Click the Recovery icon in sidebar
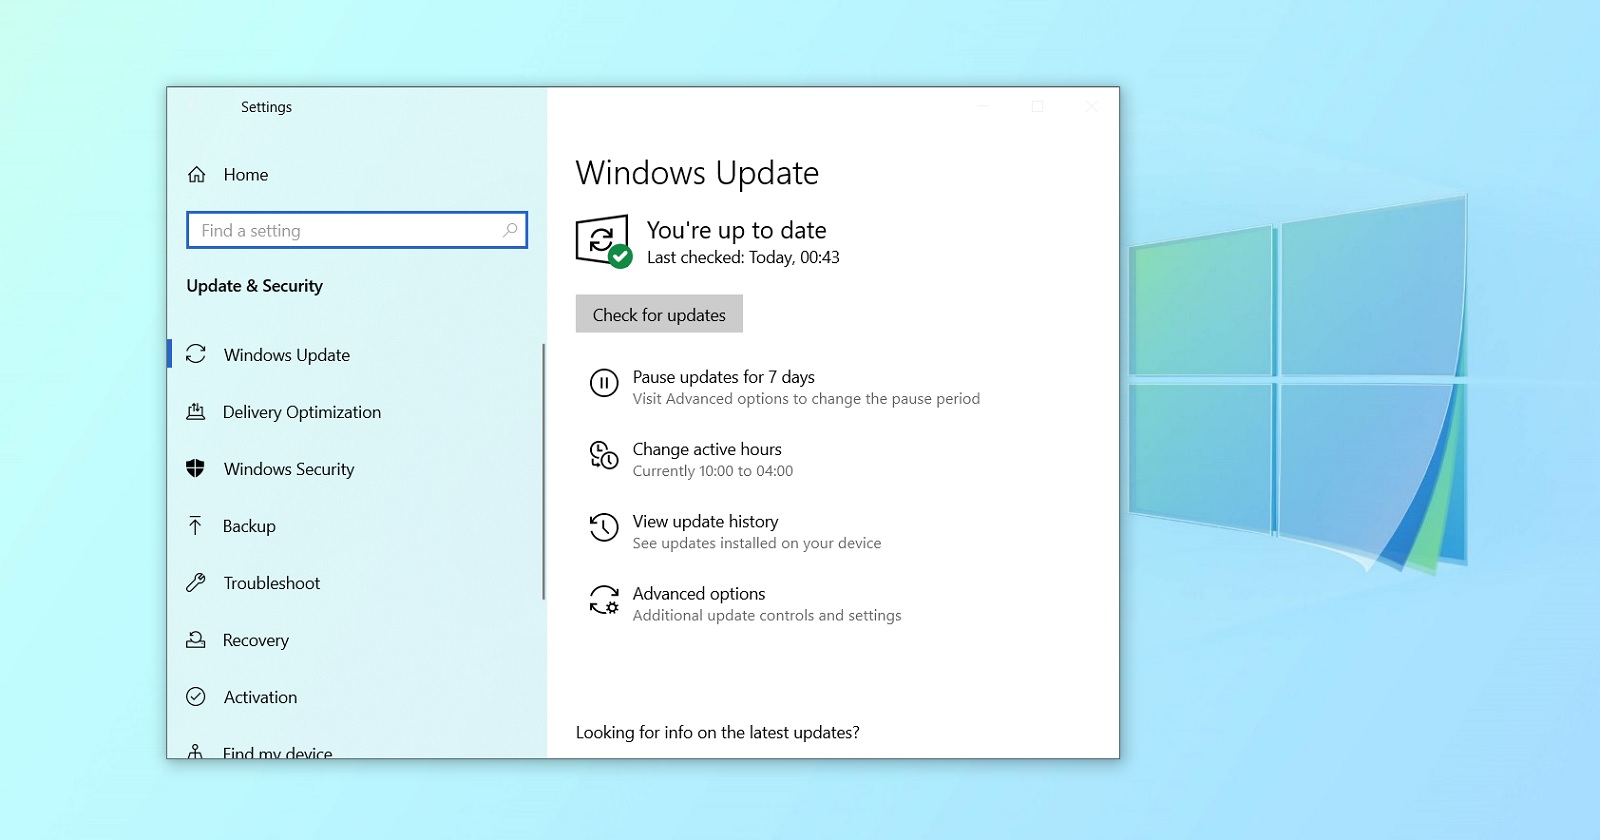The image size is (1600, 840). coord(196,639)
